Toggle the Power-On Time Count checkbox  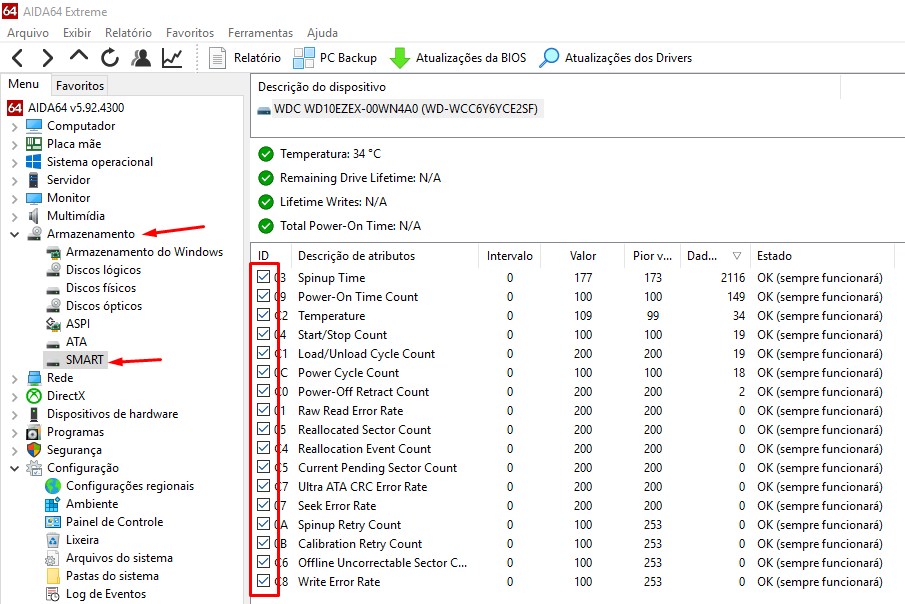tap(264, 296)
